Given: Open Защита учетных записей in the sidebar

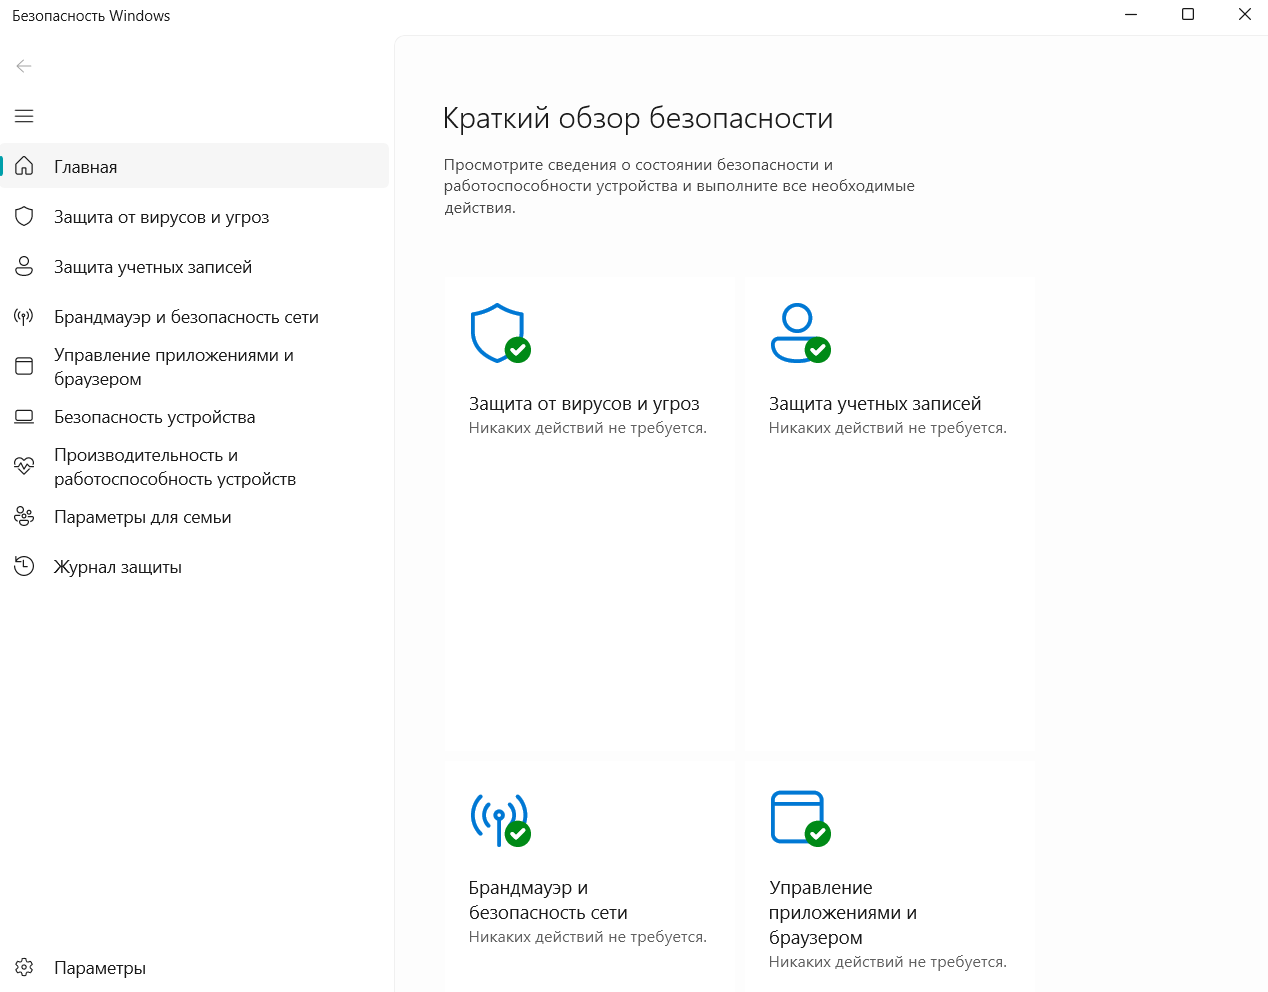Looking at the screenshot, I should [x=195, y=266].
